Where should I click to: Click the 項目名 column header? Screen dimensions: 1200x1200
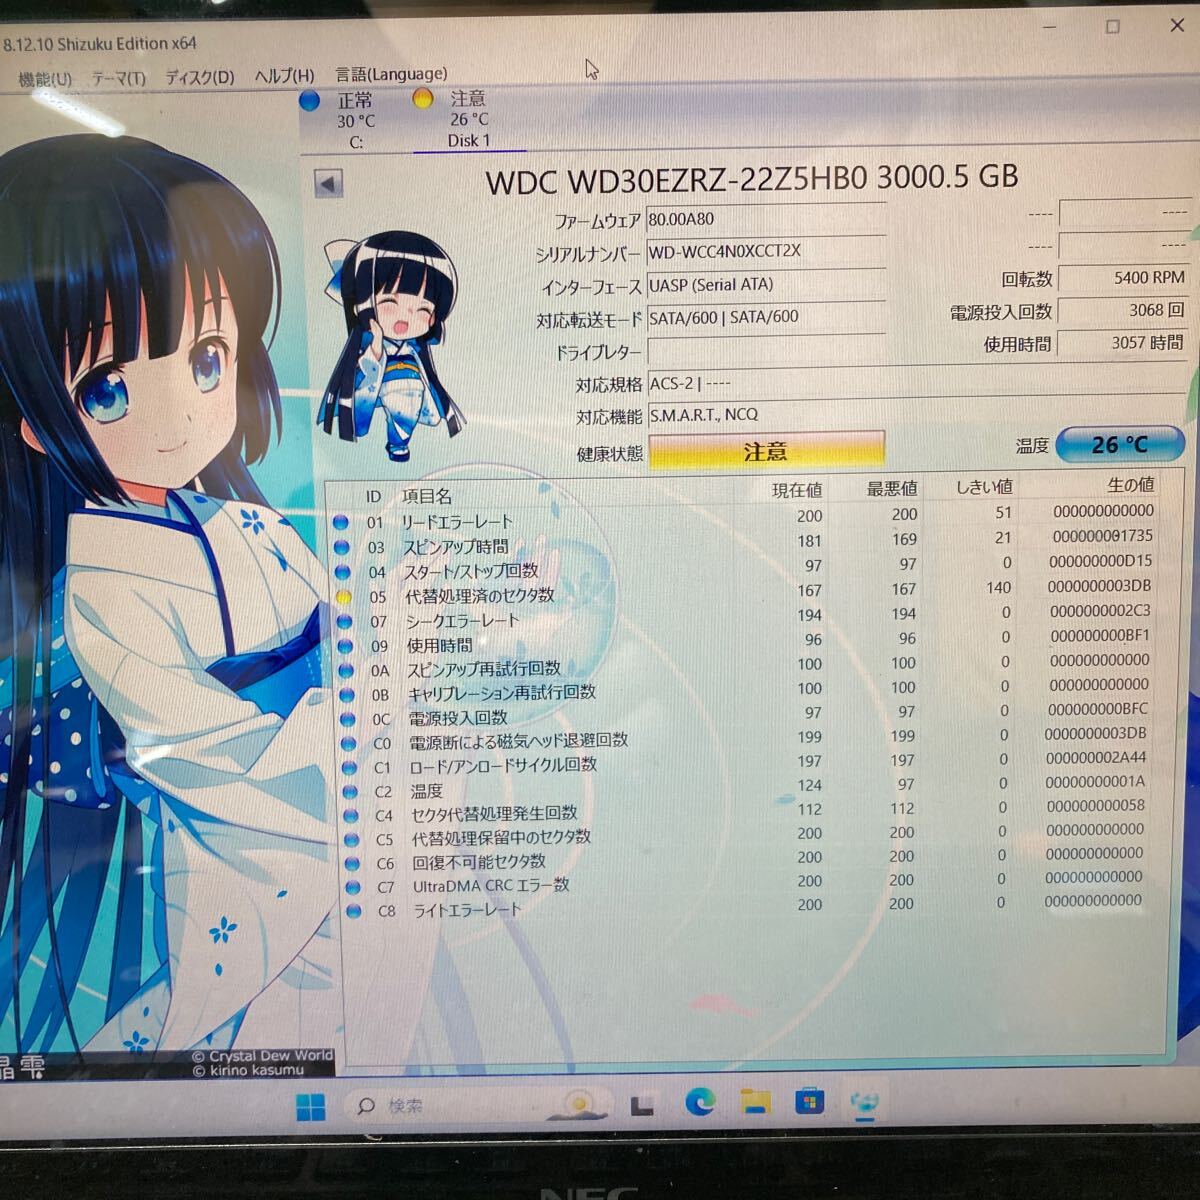pyautogui.click(x=427, y=496)
